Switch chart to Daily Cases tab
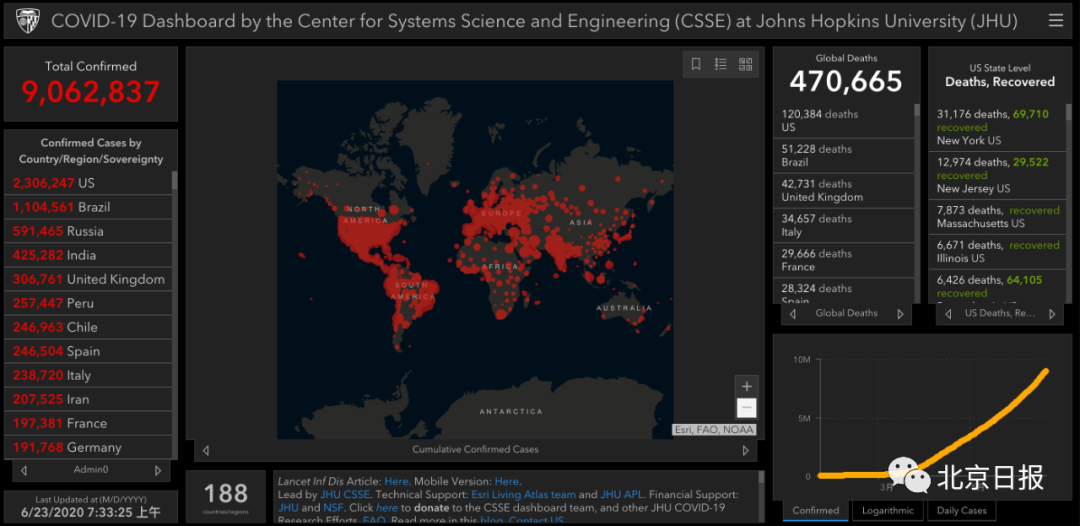 [x=962, y=510]
